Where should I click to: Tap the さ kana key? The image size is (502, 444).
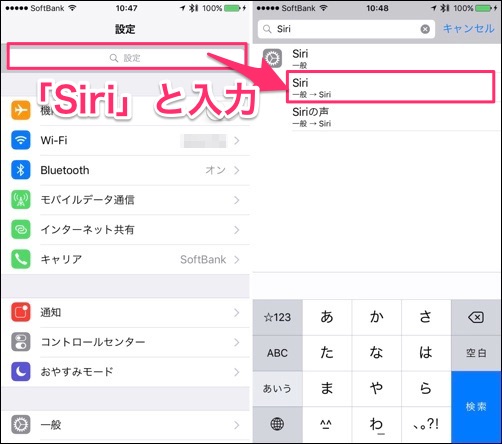pos(426,317)
